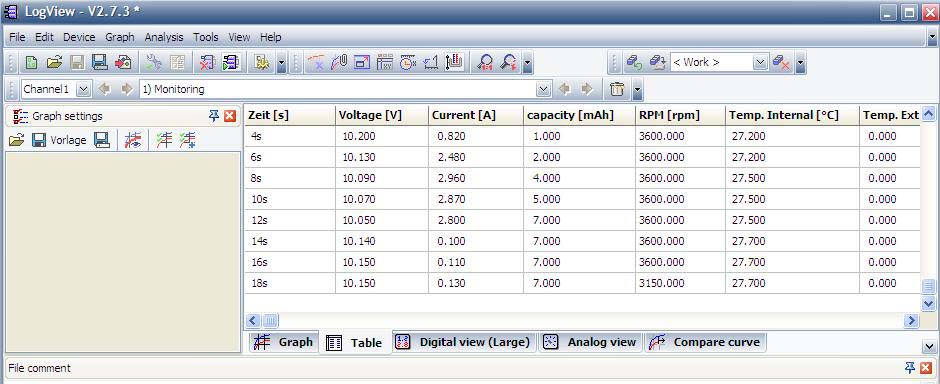Image resolution: width=940 pixels, height=384 pixels.
Task: Click the start recording icon with green arrow
Action: [230, 62]
